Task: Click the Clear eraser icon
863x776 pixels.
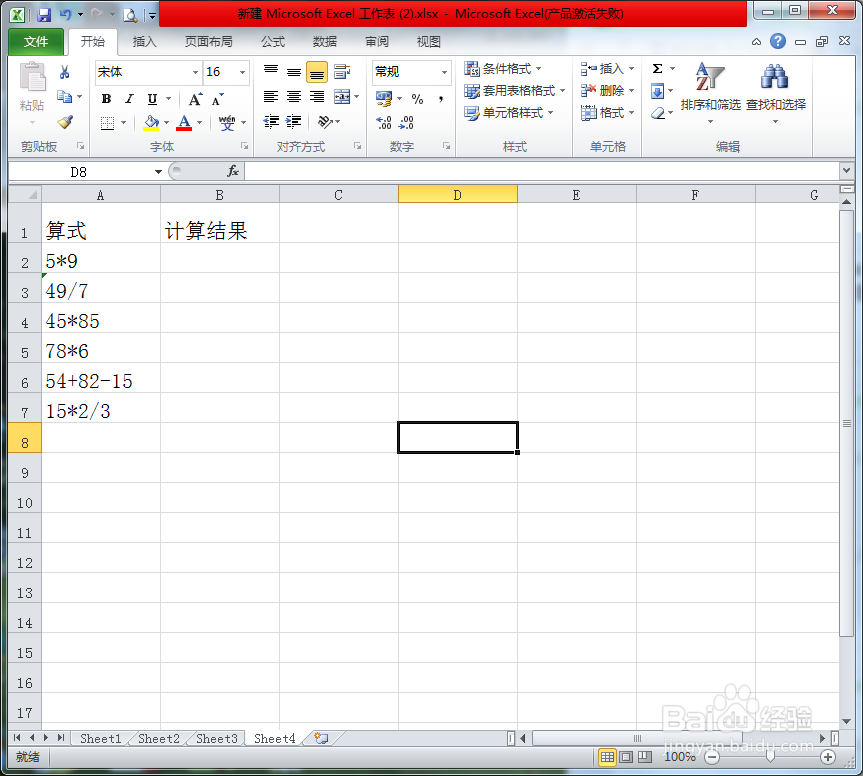Action: click(x=657, y=113)
